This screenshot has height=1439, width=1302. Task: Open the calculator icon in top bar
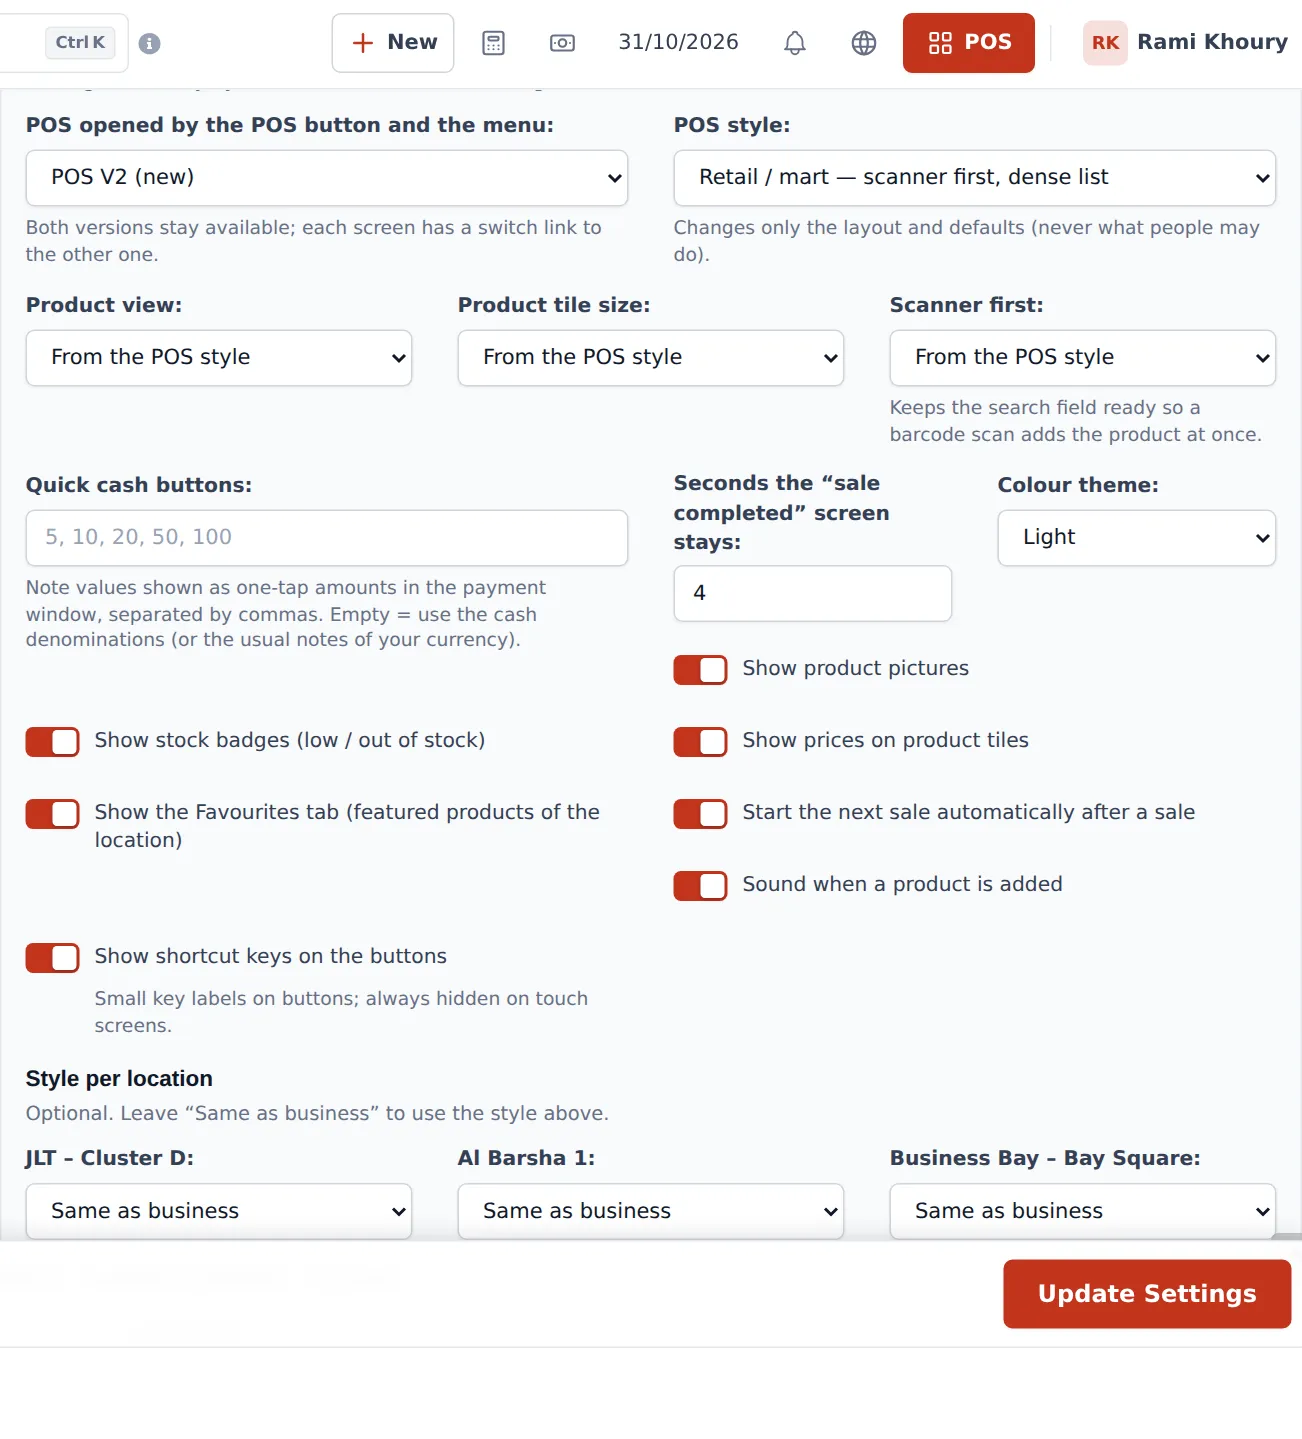pyautogui.click(x=493, y=43)
